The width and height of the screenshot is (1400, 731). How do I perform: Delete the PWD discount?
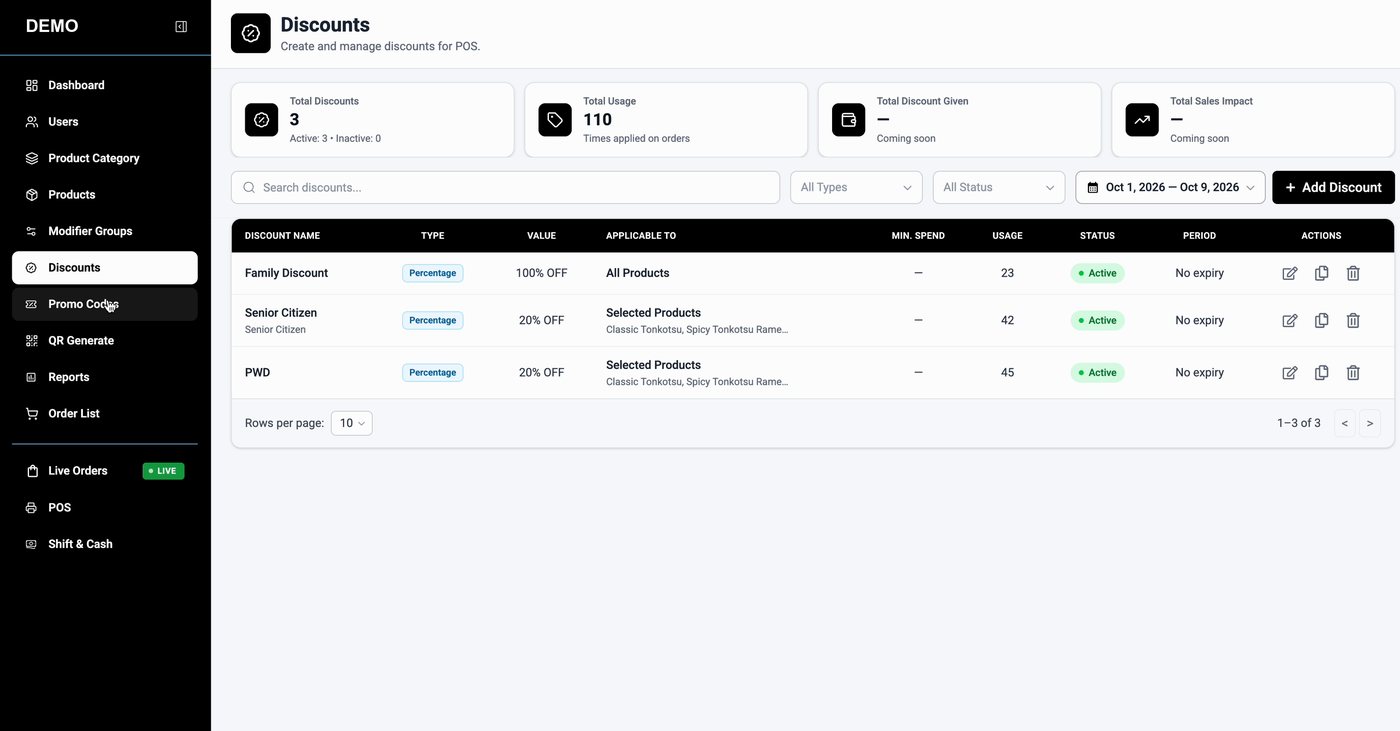pos(1353,373)
